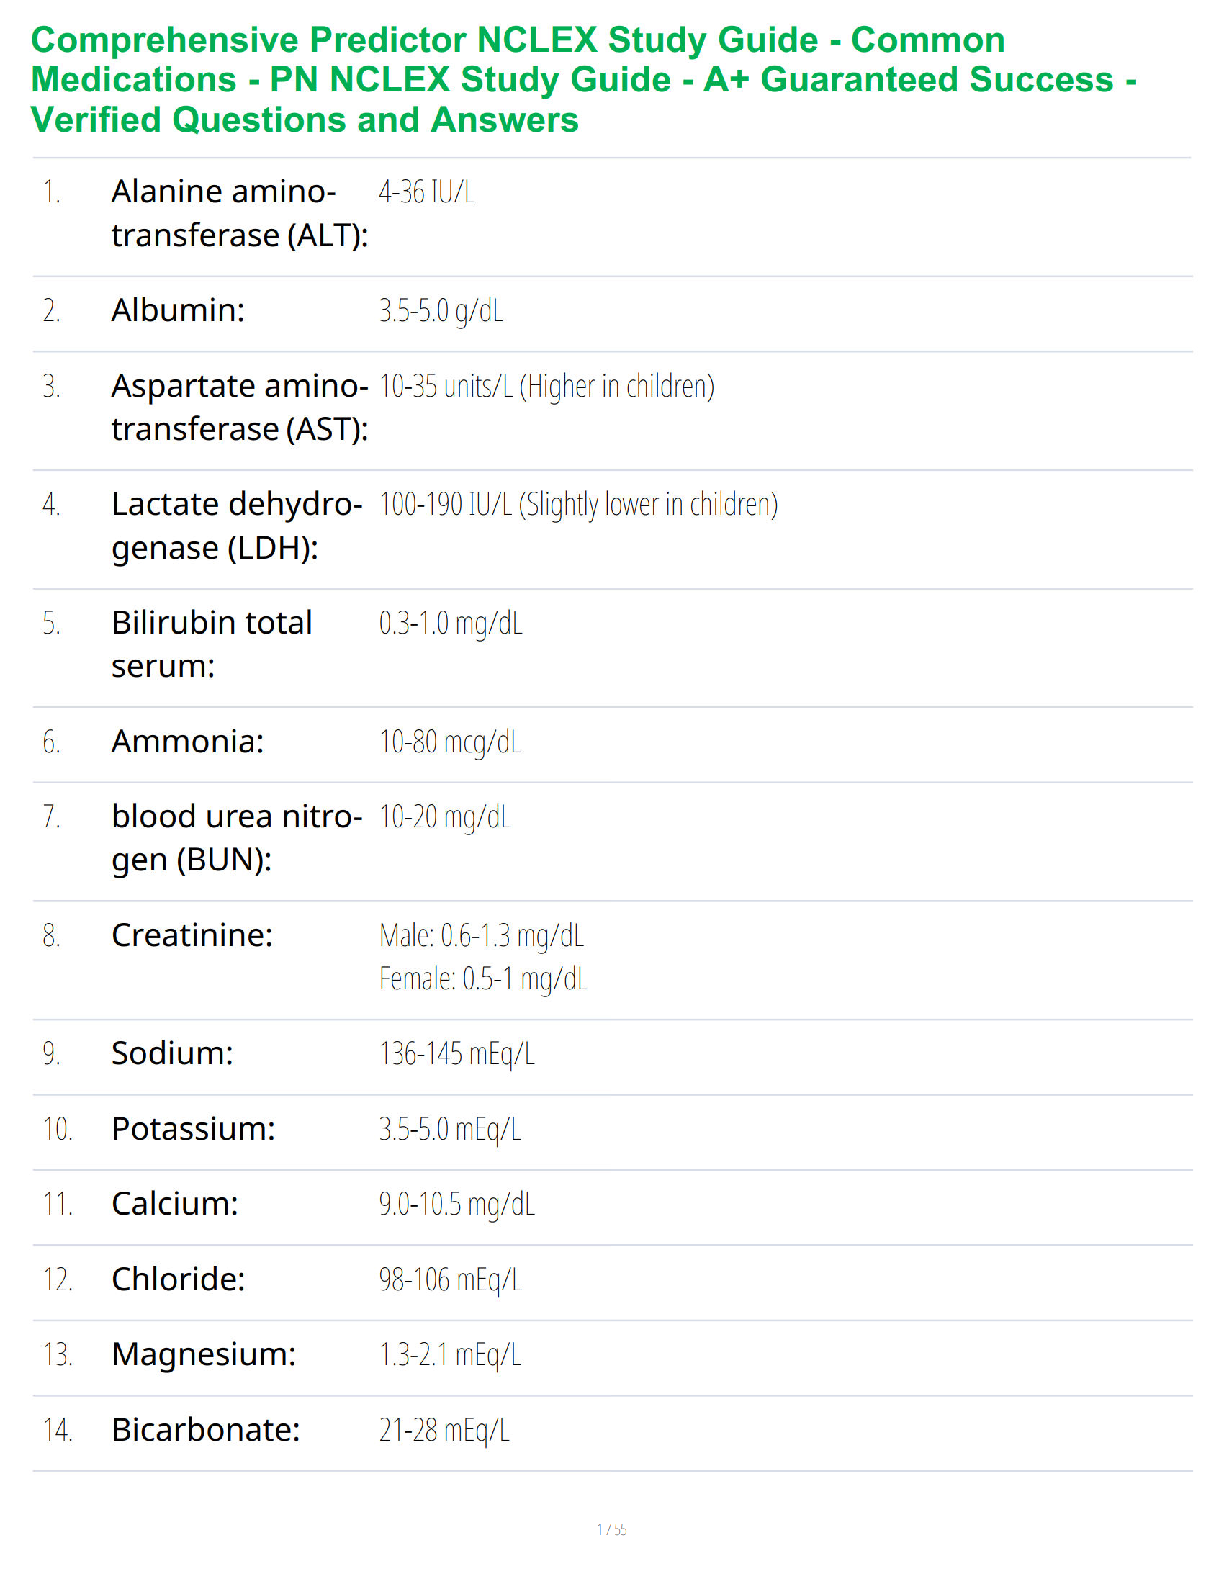This screenshot has width=1224, height=1584.
Task: Select the Albumin term label
Action: [x=178, y=311]
